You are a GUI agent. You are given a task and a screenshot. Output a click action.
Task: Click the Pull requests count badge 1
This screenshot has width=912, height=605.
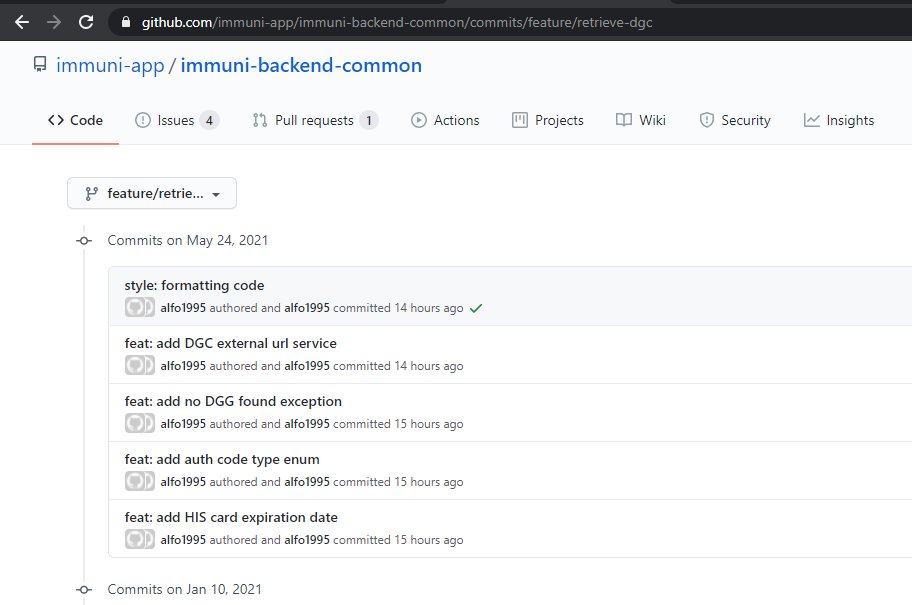pos(369,120)
